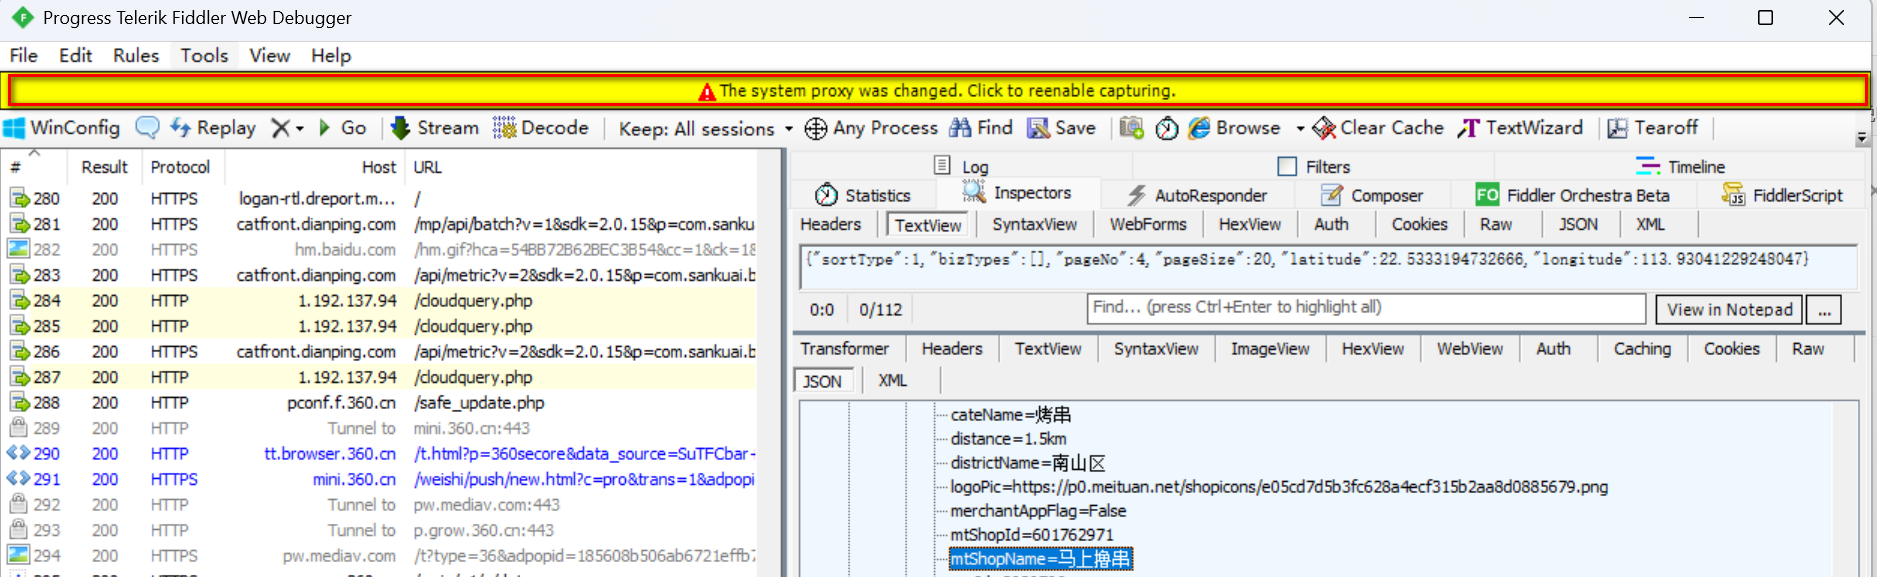This screenshot has height=577, width=1877.
Task: Click the WinConfig toolbar icon
Action: click(14, 128)
